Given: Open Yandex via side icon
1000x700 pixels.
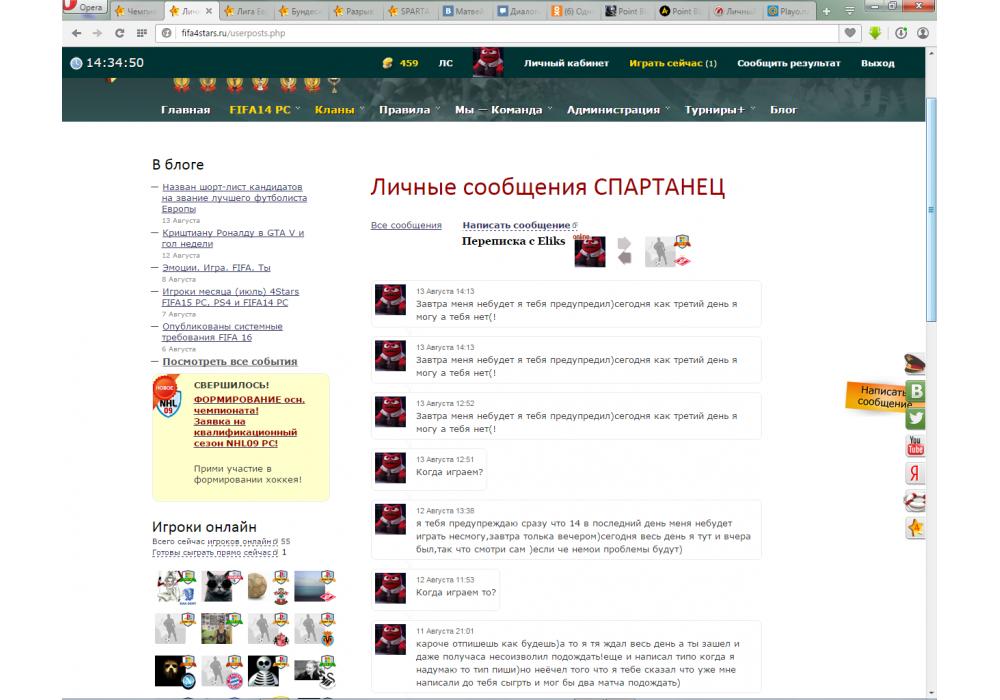Looking at the screenshot, I should coord(915,473).
